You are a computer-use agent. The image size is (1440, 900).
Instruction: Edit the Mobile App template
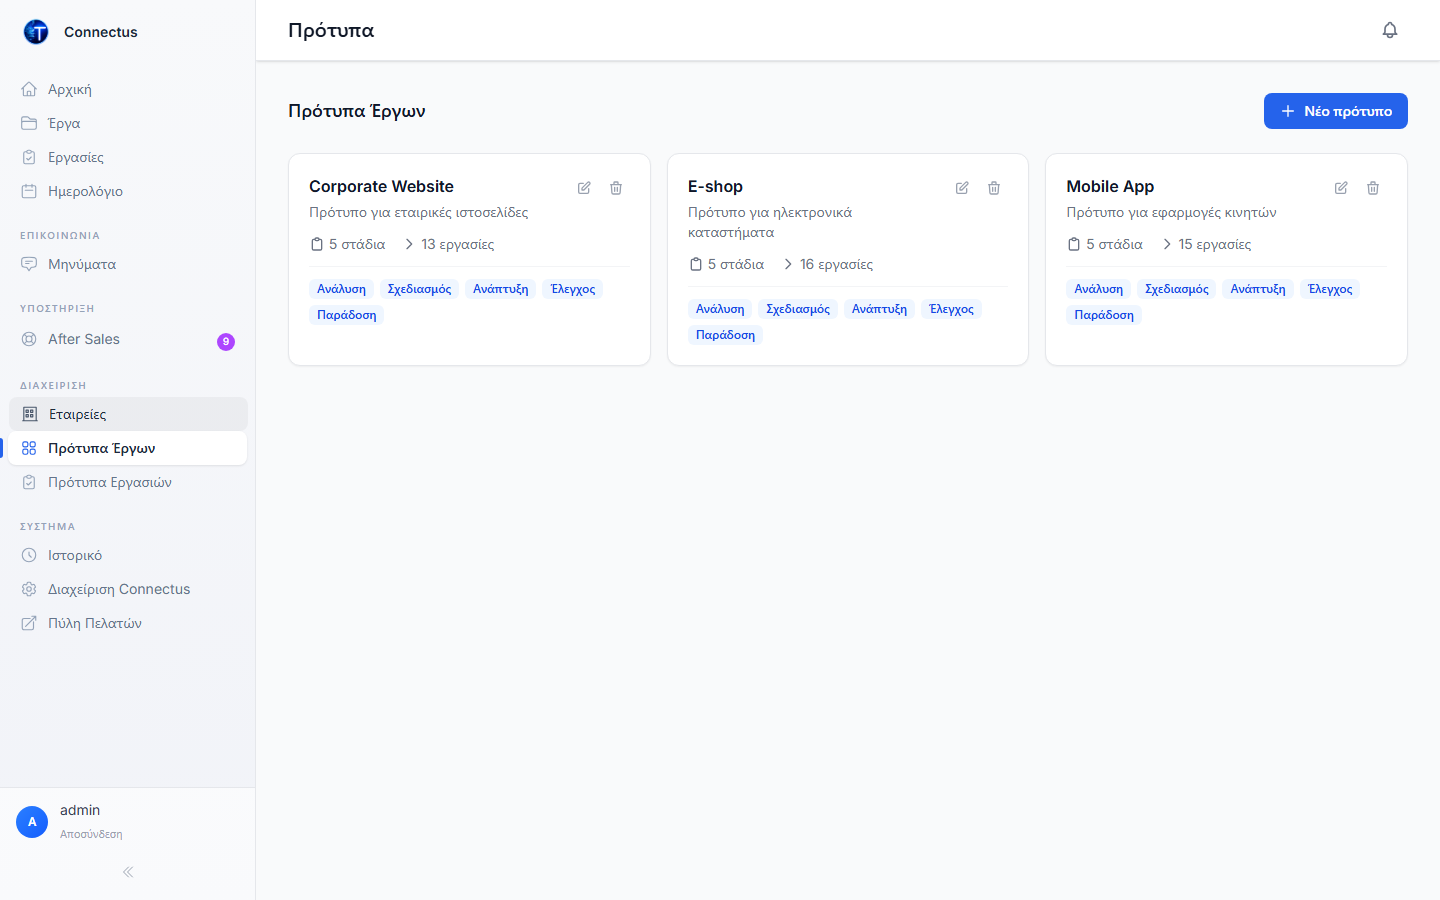pos(1341,188)
